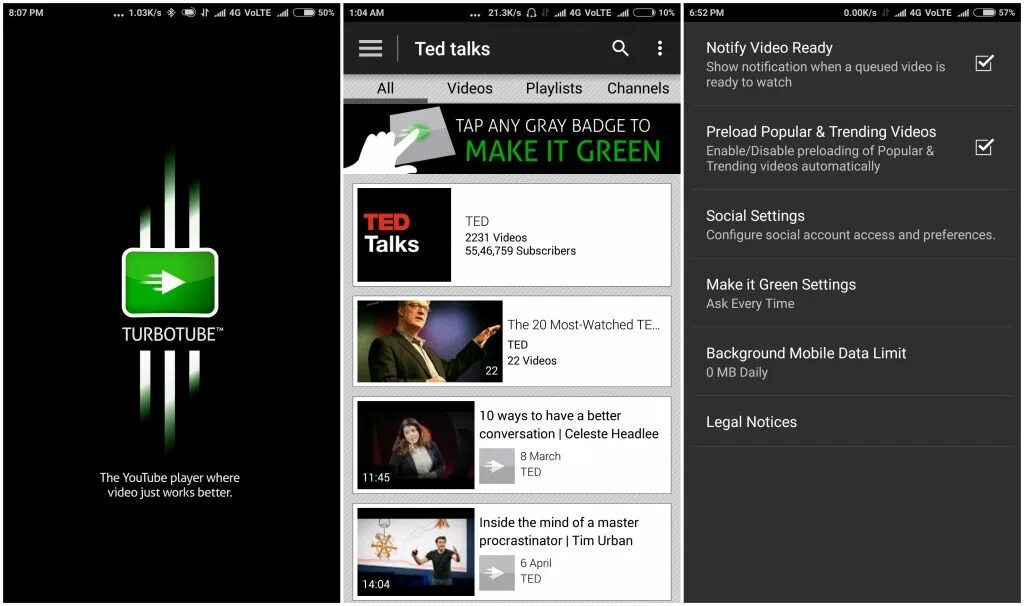Tap the Make It Green banner text
The width and height of the screenshot is (1024, 606).
(x=562, y=152)
